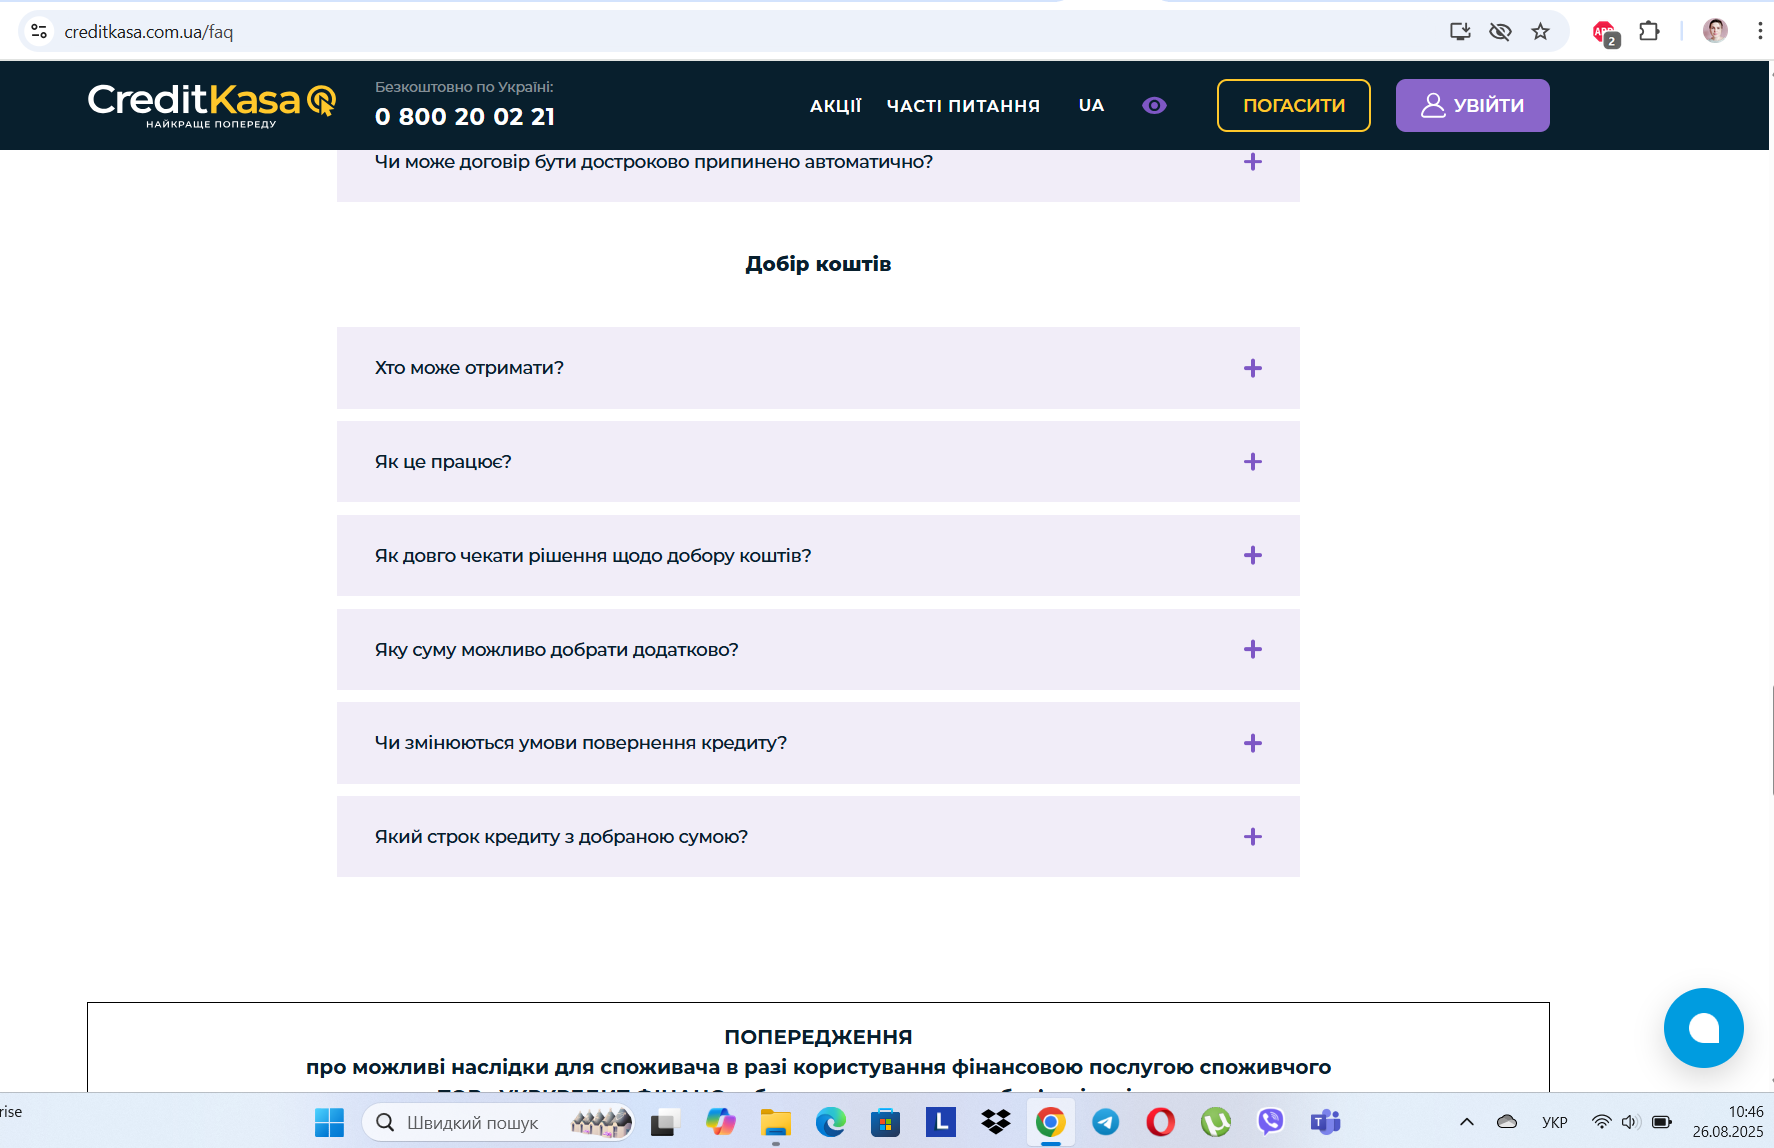Expand 'Як довго чекати рішення' plus icon
The image size is (1774, 1148).
tap(1253, 555)
